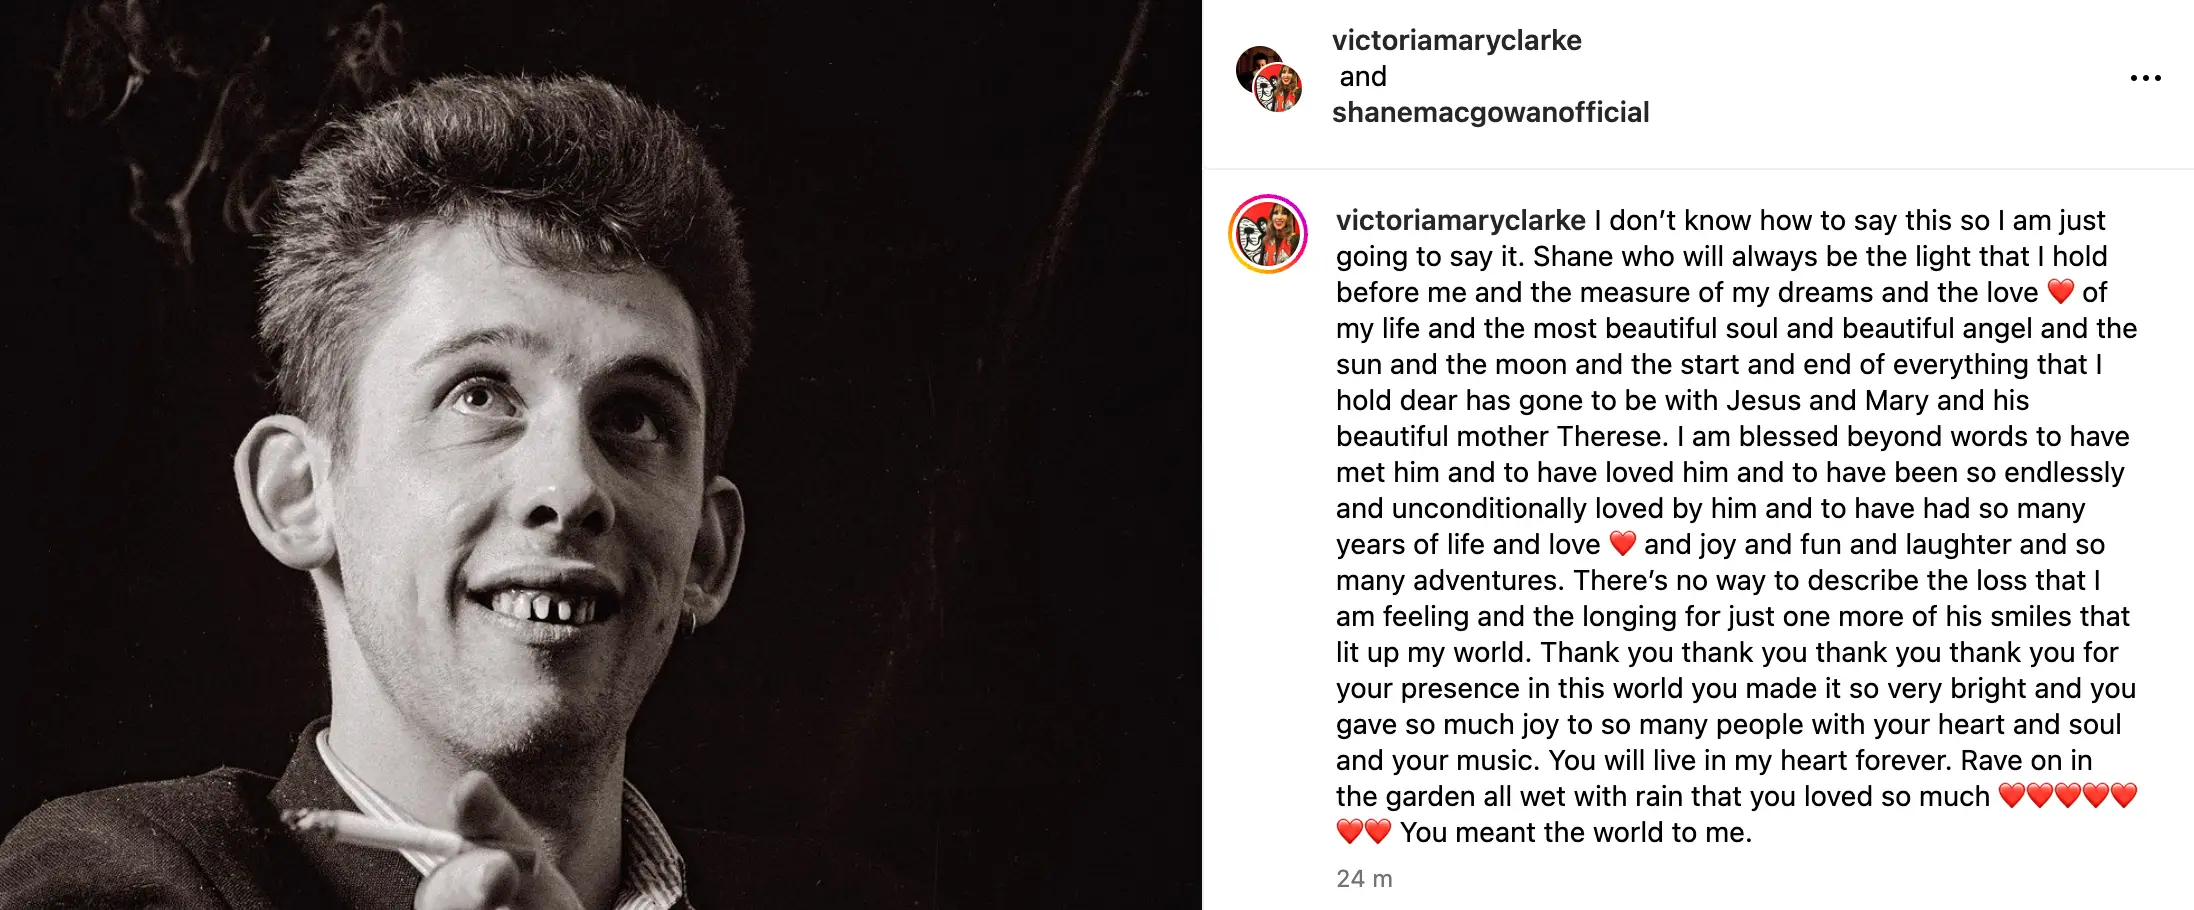Click the '24 m' timestamp below the caption

point(1362,881)
